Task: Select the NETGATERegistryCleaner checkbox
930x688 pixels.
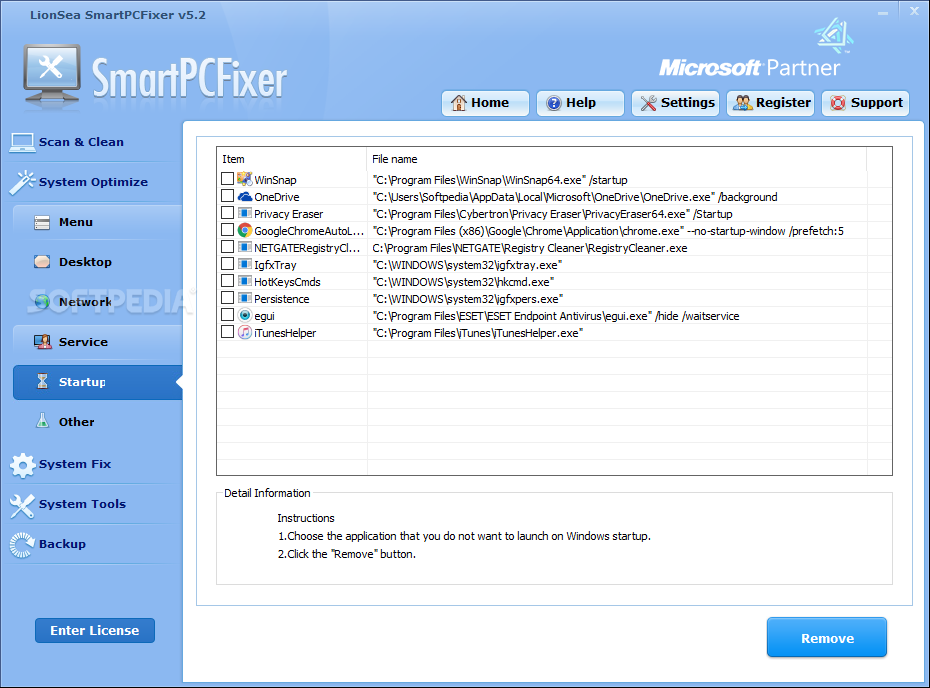Action: point(227,246)
